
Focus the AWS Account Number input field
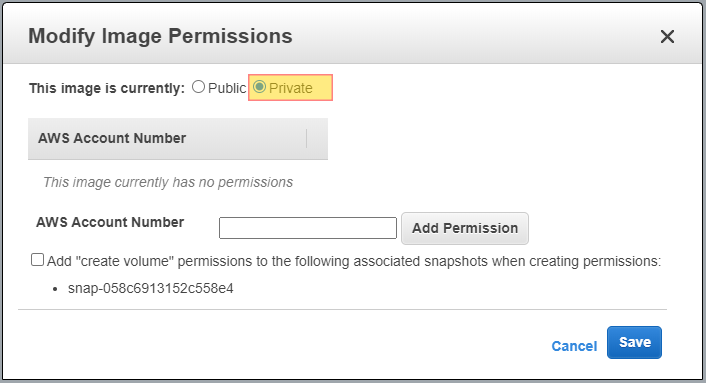pyautogui.click(x=308, y=228)
